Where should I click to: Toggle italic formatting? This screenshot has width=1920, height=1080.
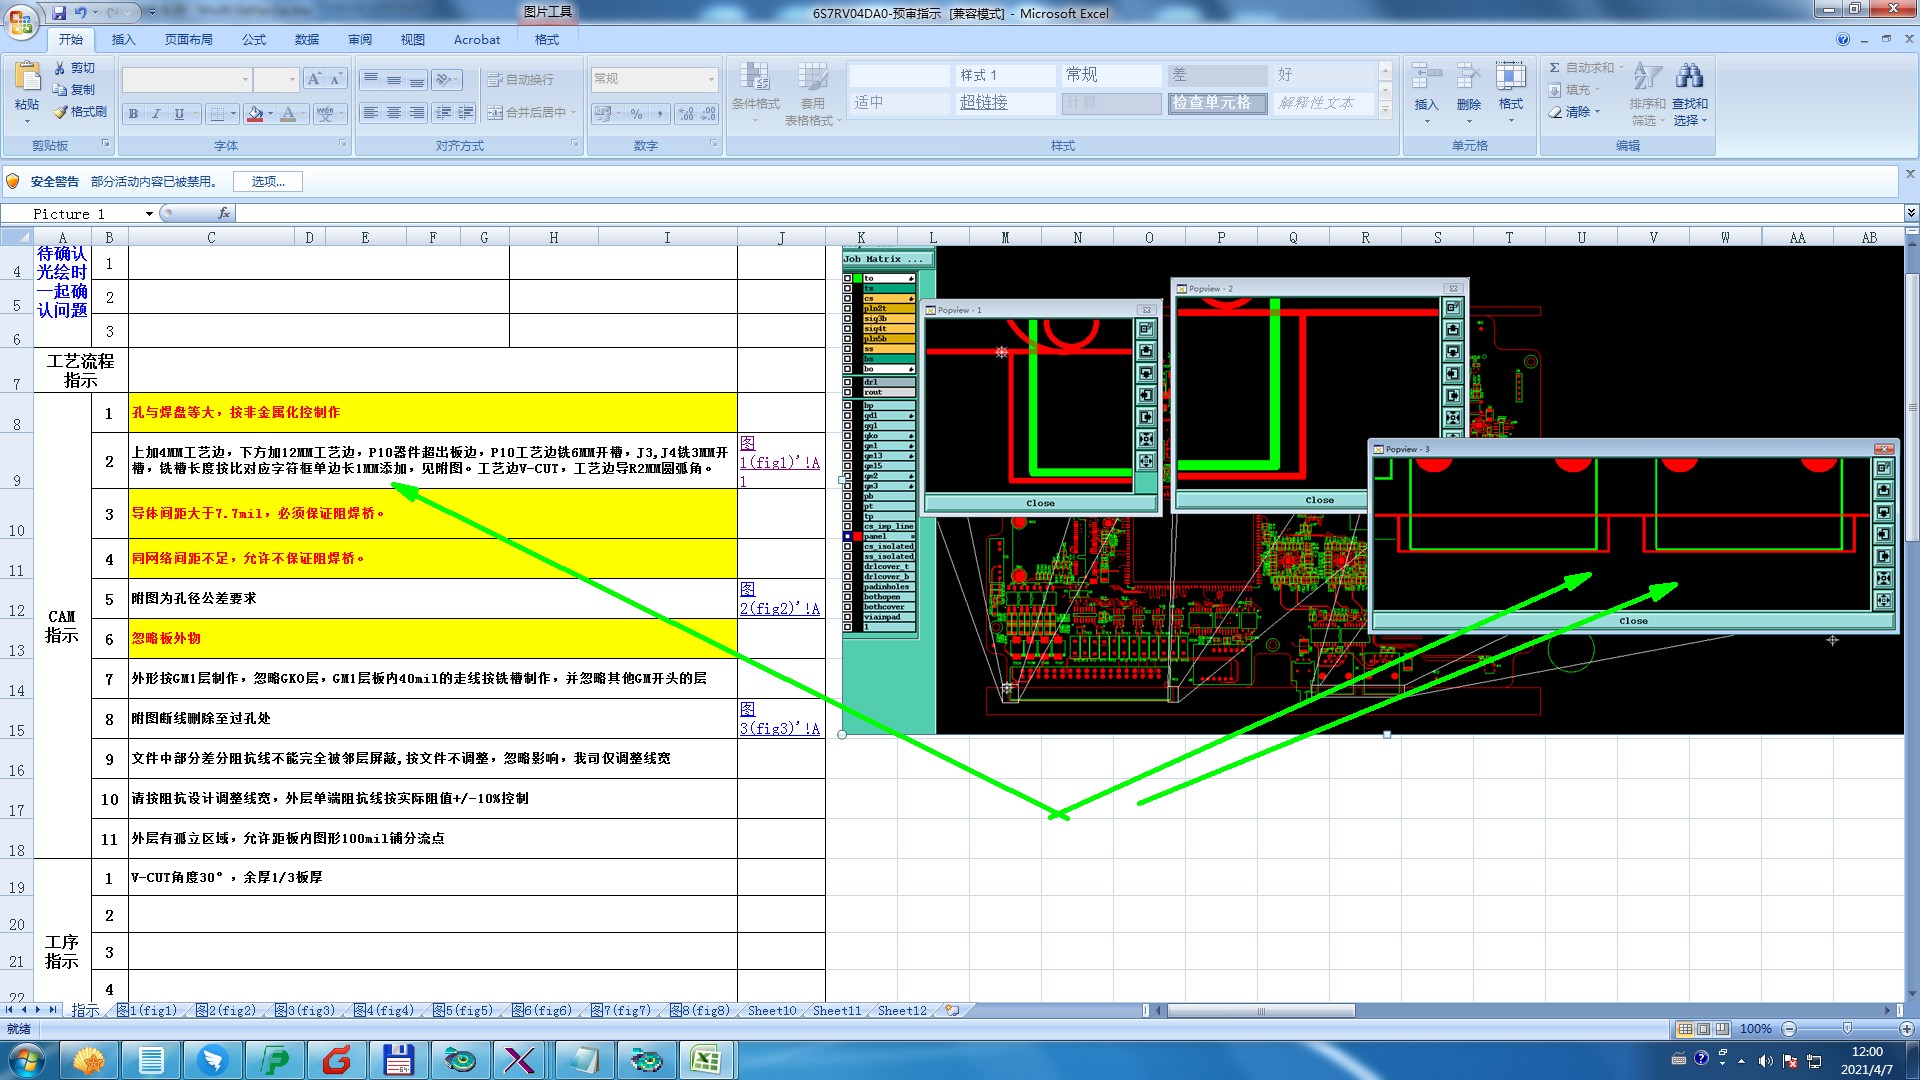coord(156,114)
